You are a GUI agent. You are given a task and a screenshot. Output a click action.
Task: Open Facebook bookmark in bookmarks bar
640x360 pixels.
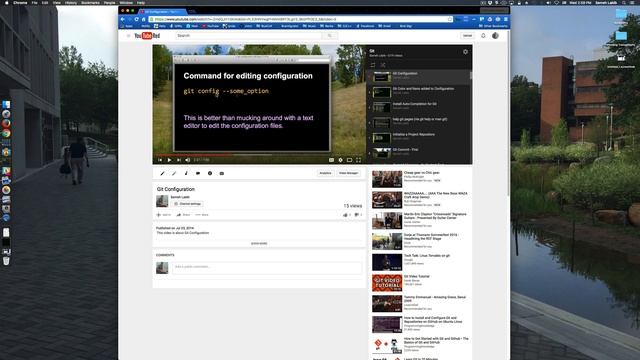tap(365, 26)
